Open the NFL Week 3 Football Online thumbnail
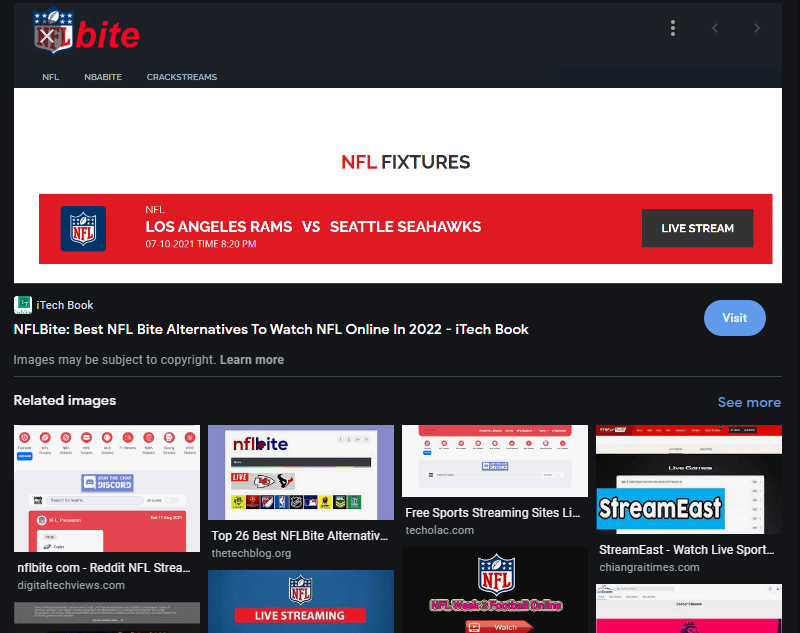This screenshot has height=633, width=800. (x=495, y=590)
